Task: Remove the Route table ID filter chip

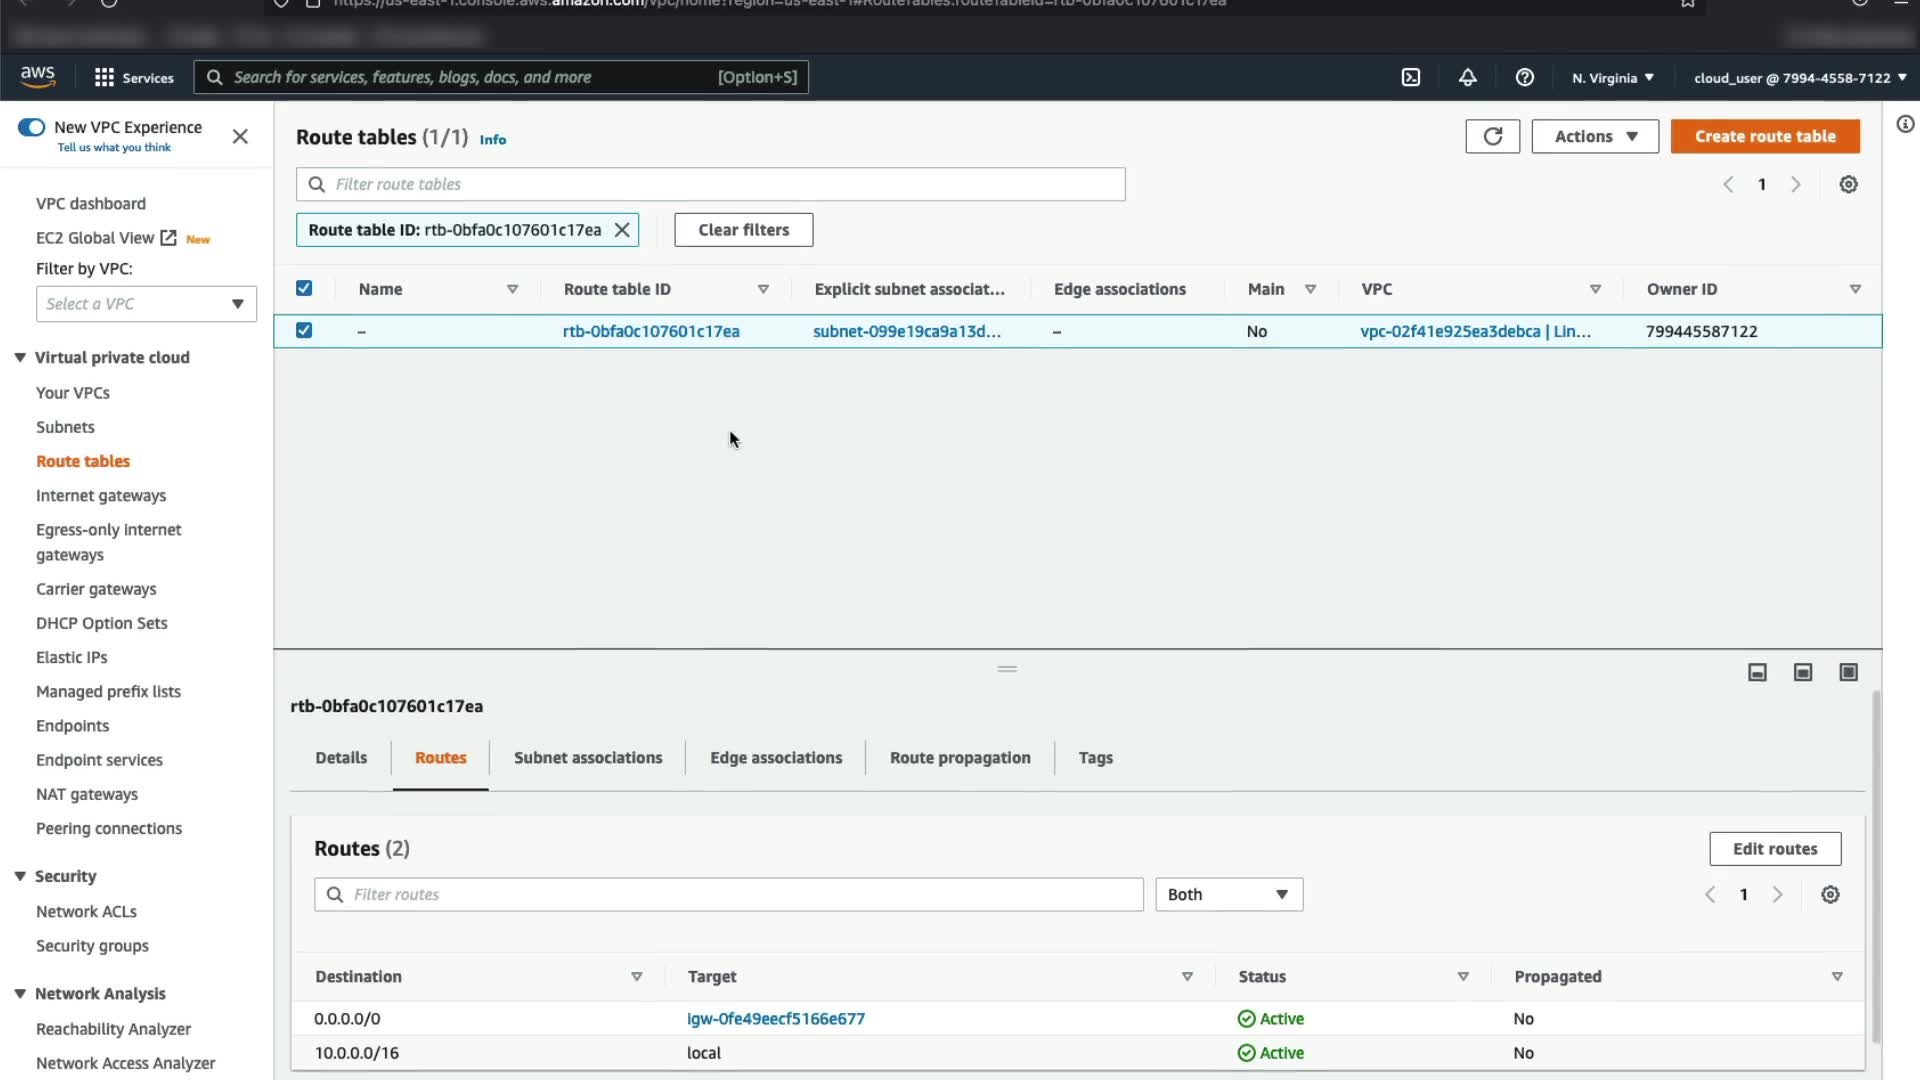Action: pos(622,230)
